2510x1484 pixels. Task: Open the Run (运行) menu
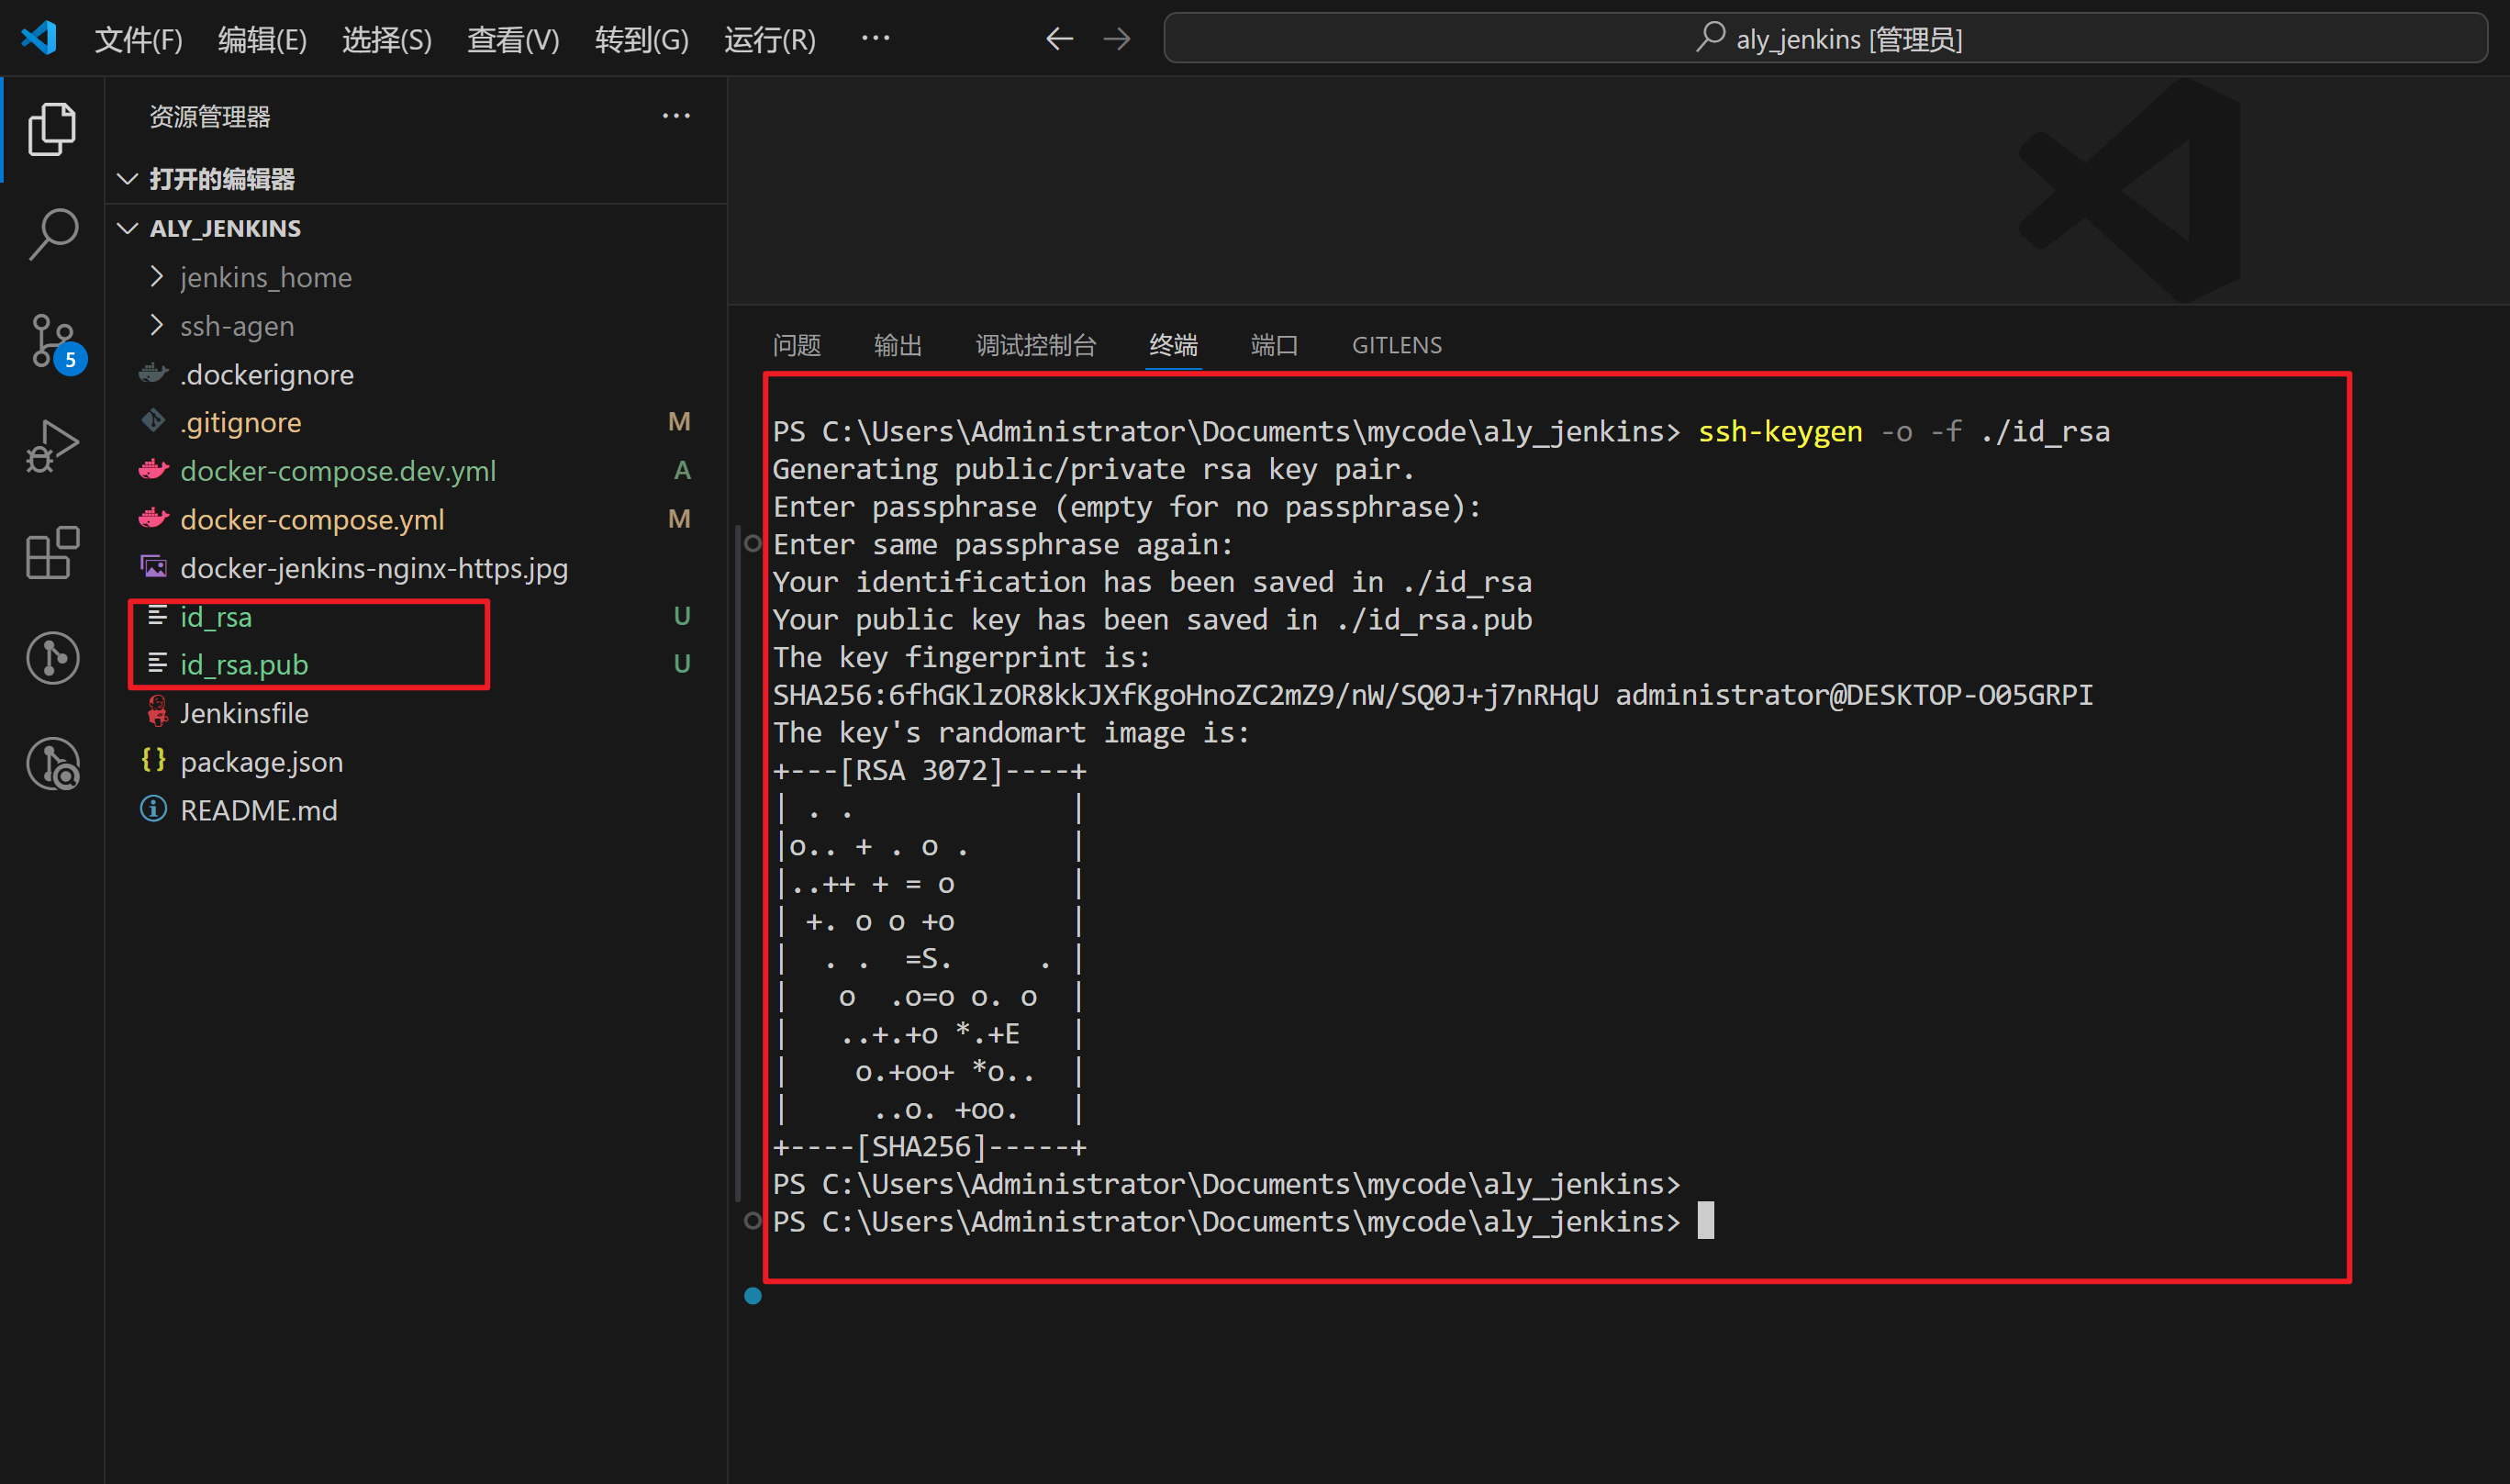tap(769, 39)
